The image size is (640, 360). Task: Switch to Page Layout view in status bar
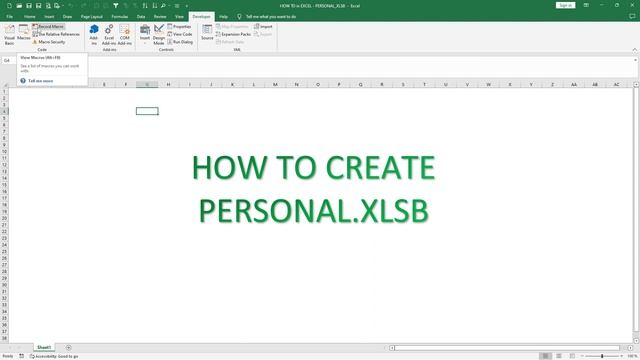tap(559, 356)
